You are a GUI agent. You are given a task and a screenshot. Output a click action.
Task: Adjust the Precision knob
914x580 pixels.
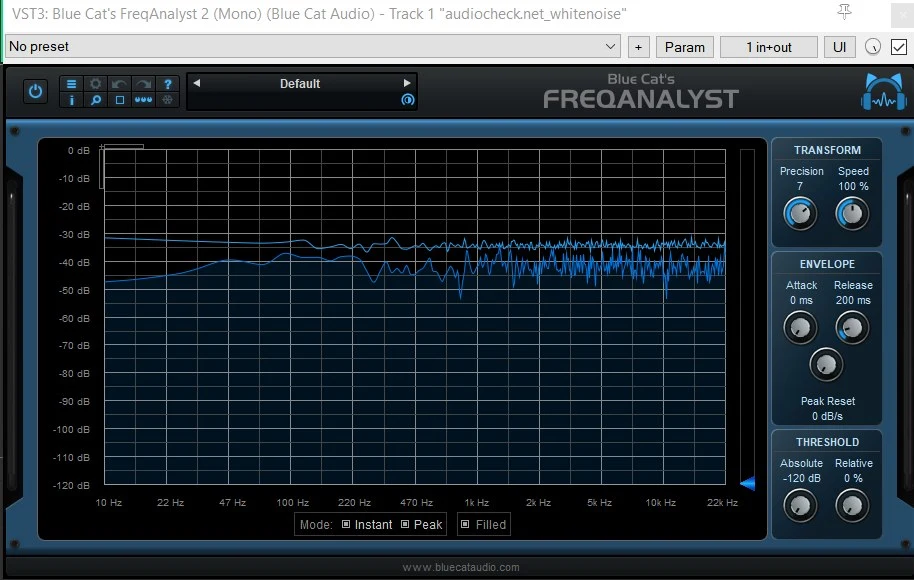point(800,213)
